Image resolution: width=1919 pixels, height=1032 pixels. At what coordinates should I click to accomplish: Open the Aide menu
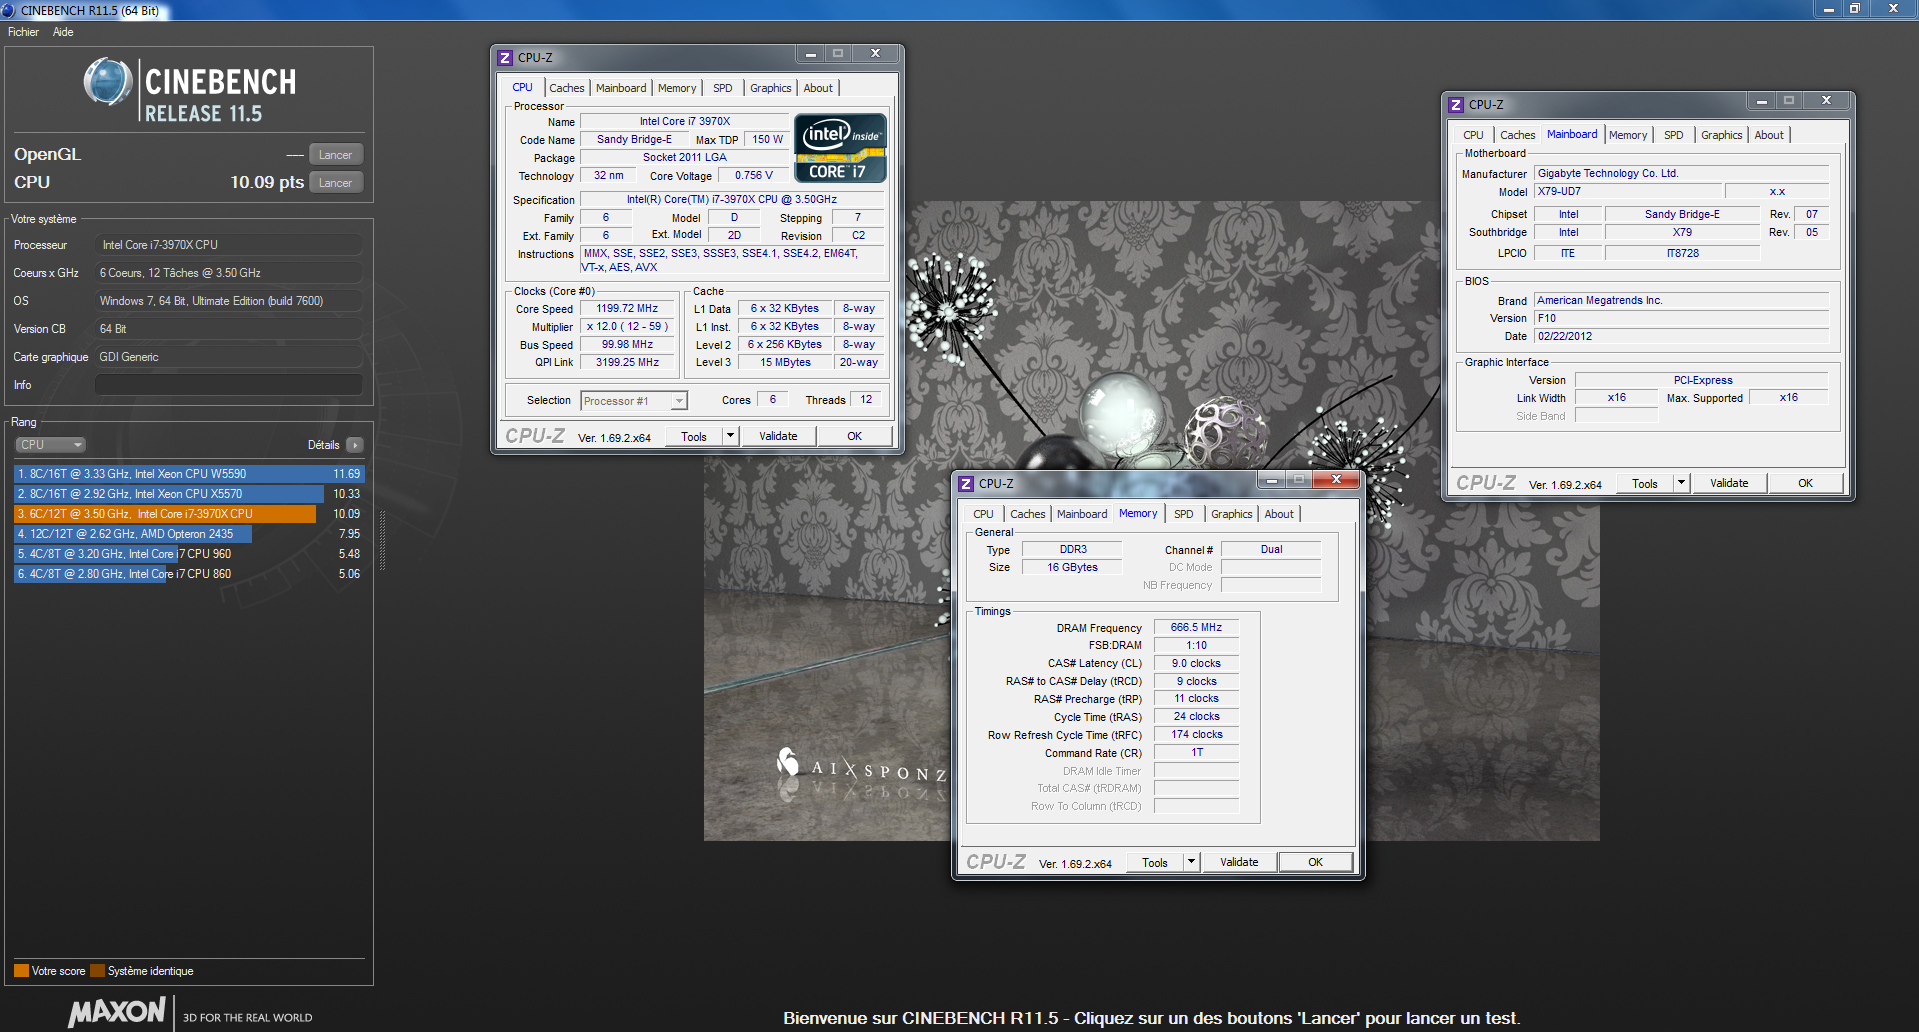(x=63, y=32)
